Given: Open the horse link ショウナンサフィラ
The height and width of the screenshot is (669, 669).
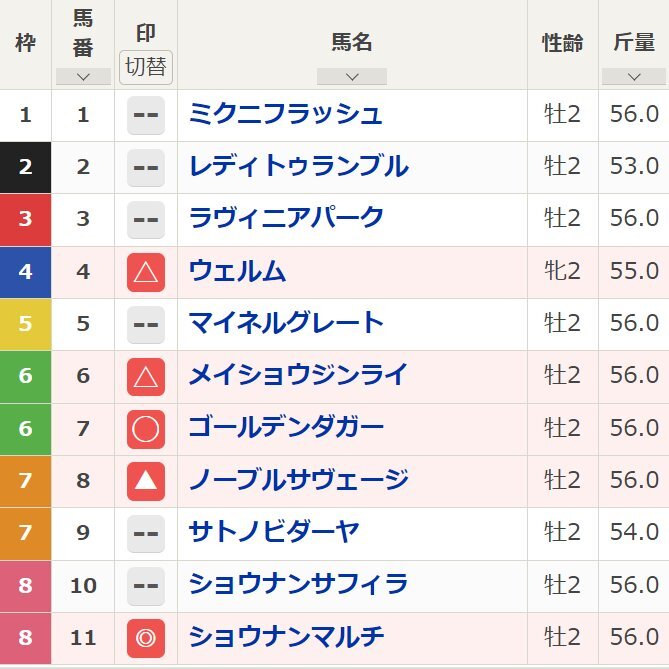Looking at the screenshot, I should (298, 585).
